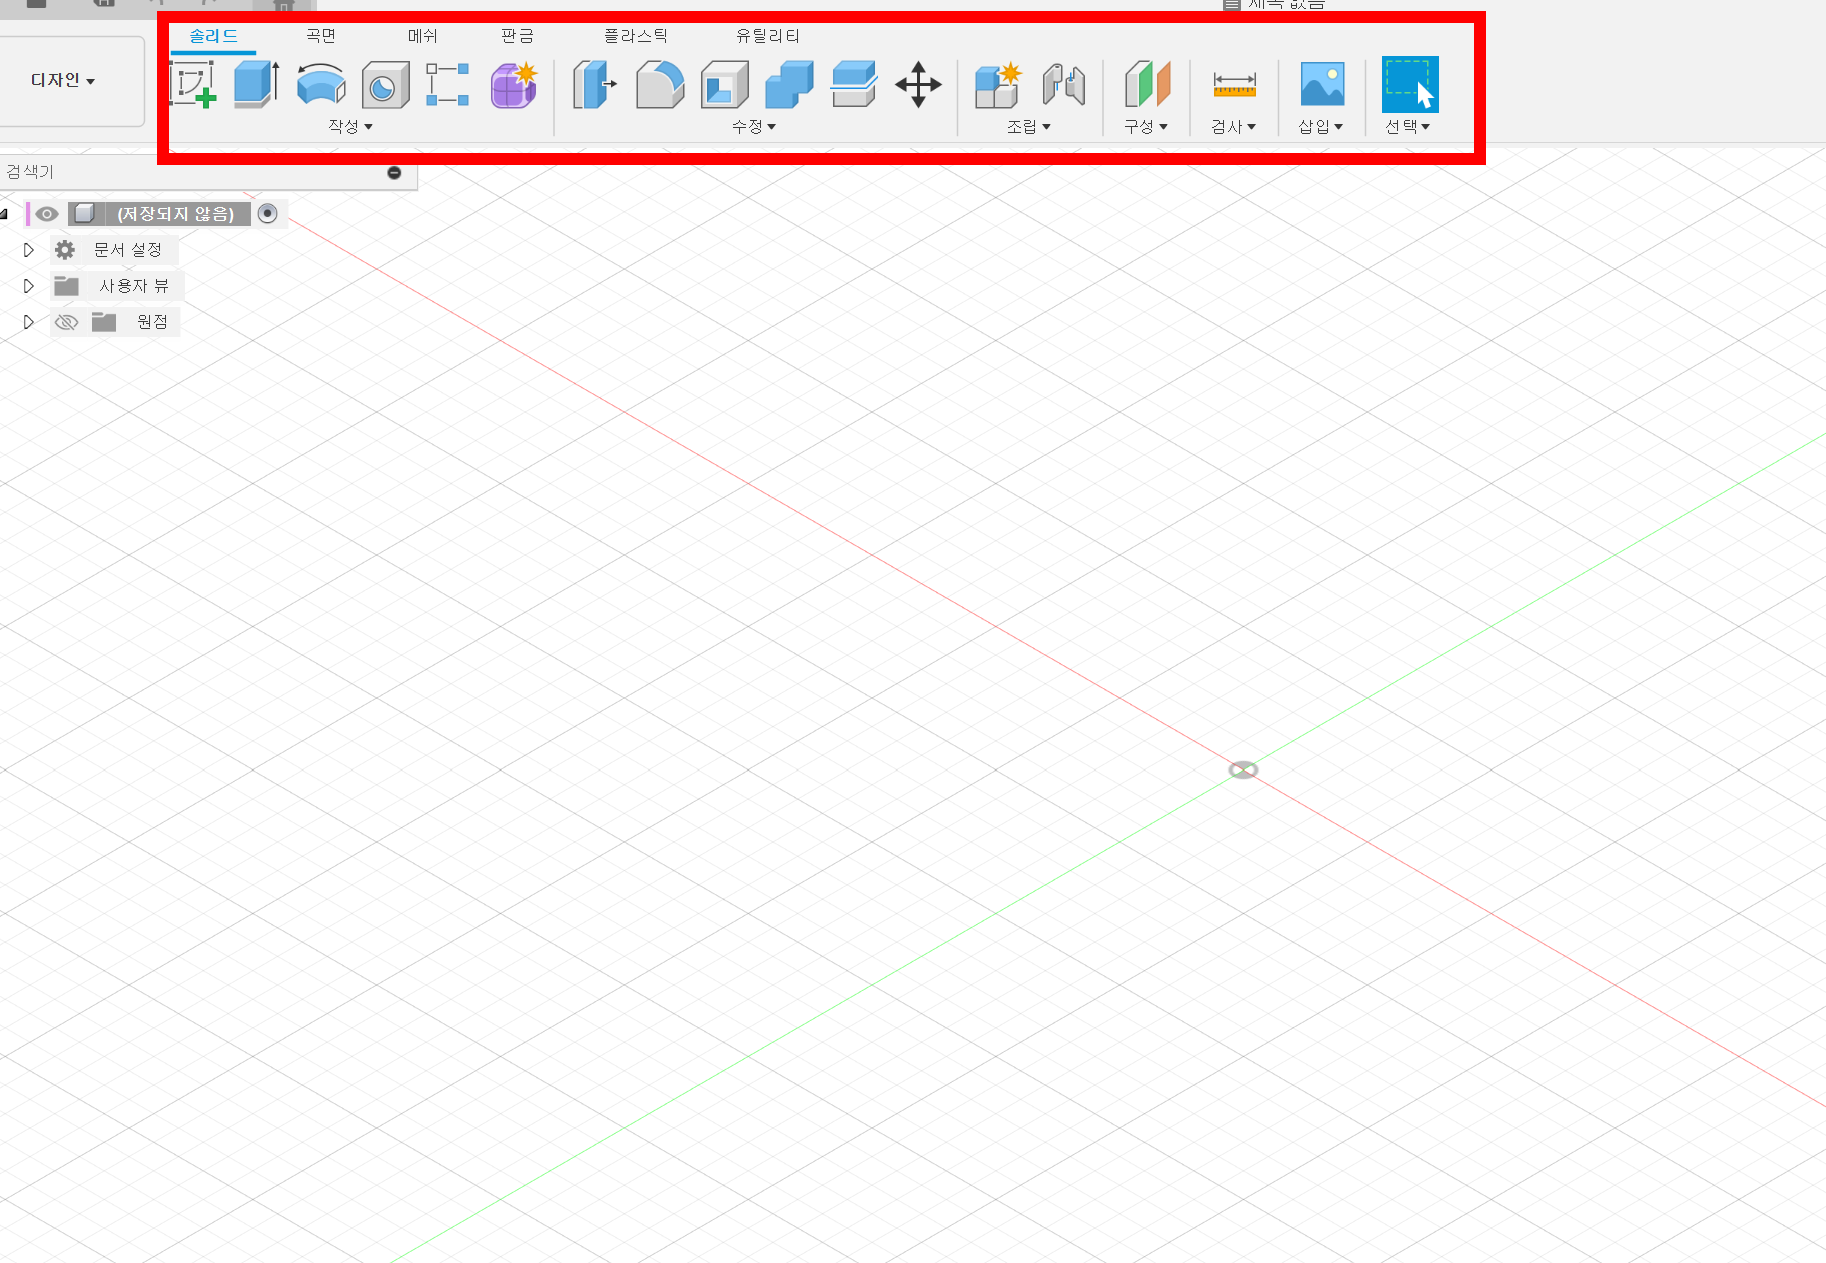Select the Hole tool
Image resolution: width=1826 pixels, height=1263 pixels.
tap(385, 85)
